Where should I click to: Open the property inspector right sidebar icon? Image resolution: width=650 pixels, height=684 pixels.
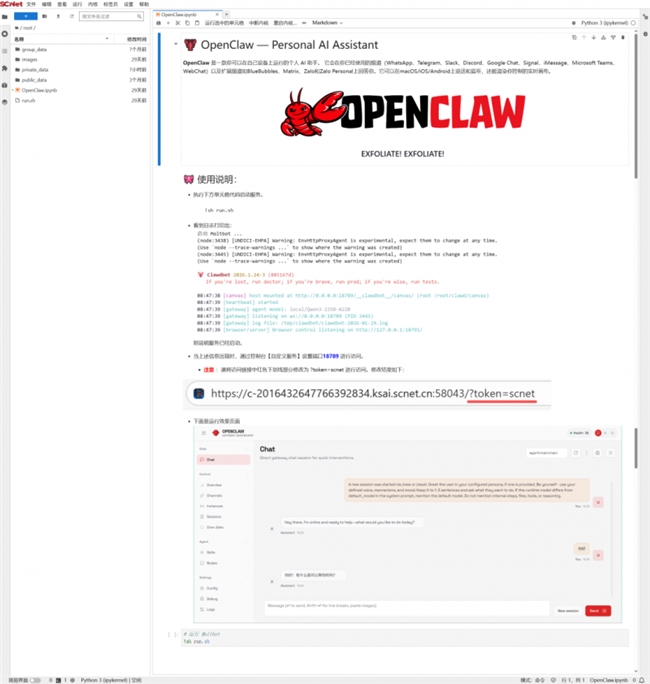pyautogui.click(x=645, y=17)
